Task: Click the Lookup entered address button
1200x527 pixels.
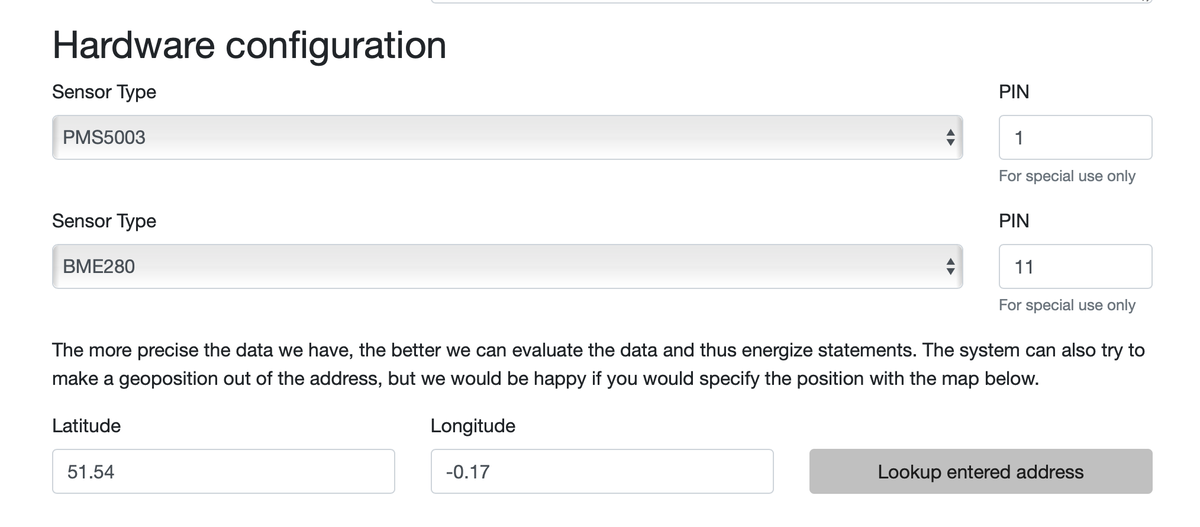Action: (980, 471)
